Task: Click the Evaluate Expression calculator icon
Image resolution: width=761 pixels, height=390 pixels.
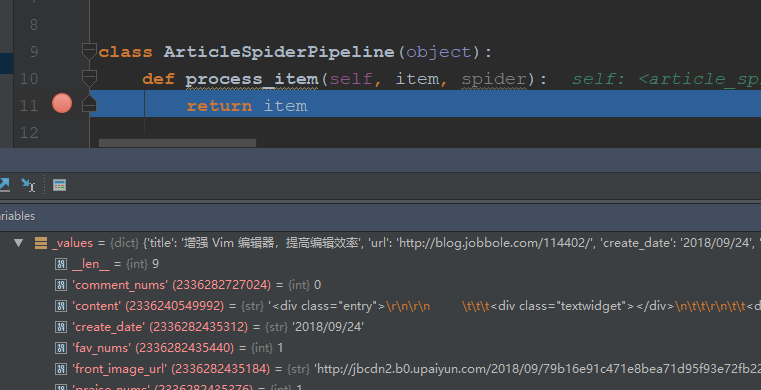Action: [x=59, y=185]
